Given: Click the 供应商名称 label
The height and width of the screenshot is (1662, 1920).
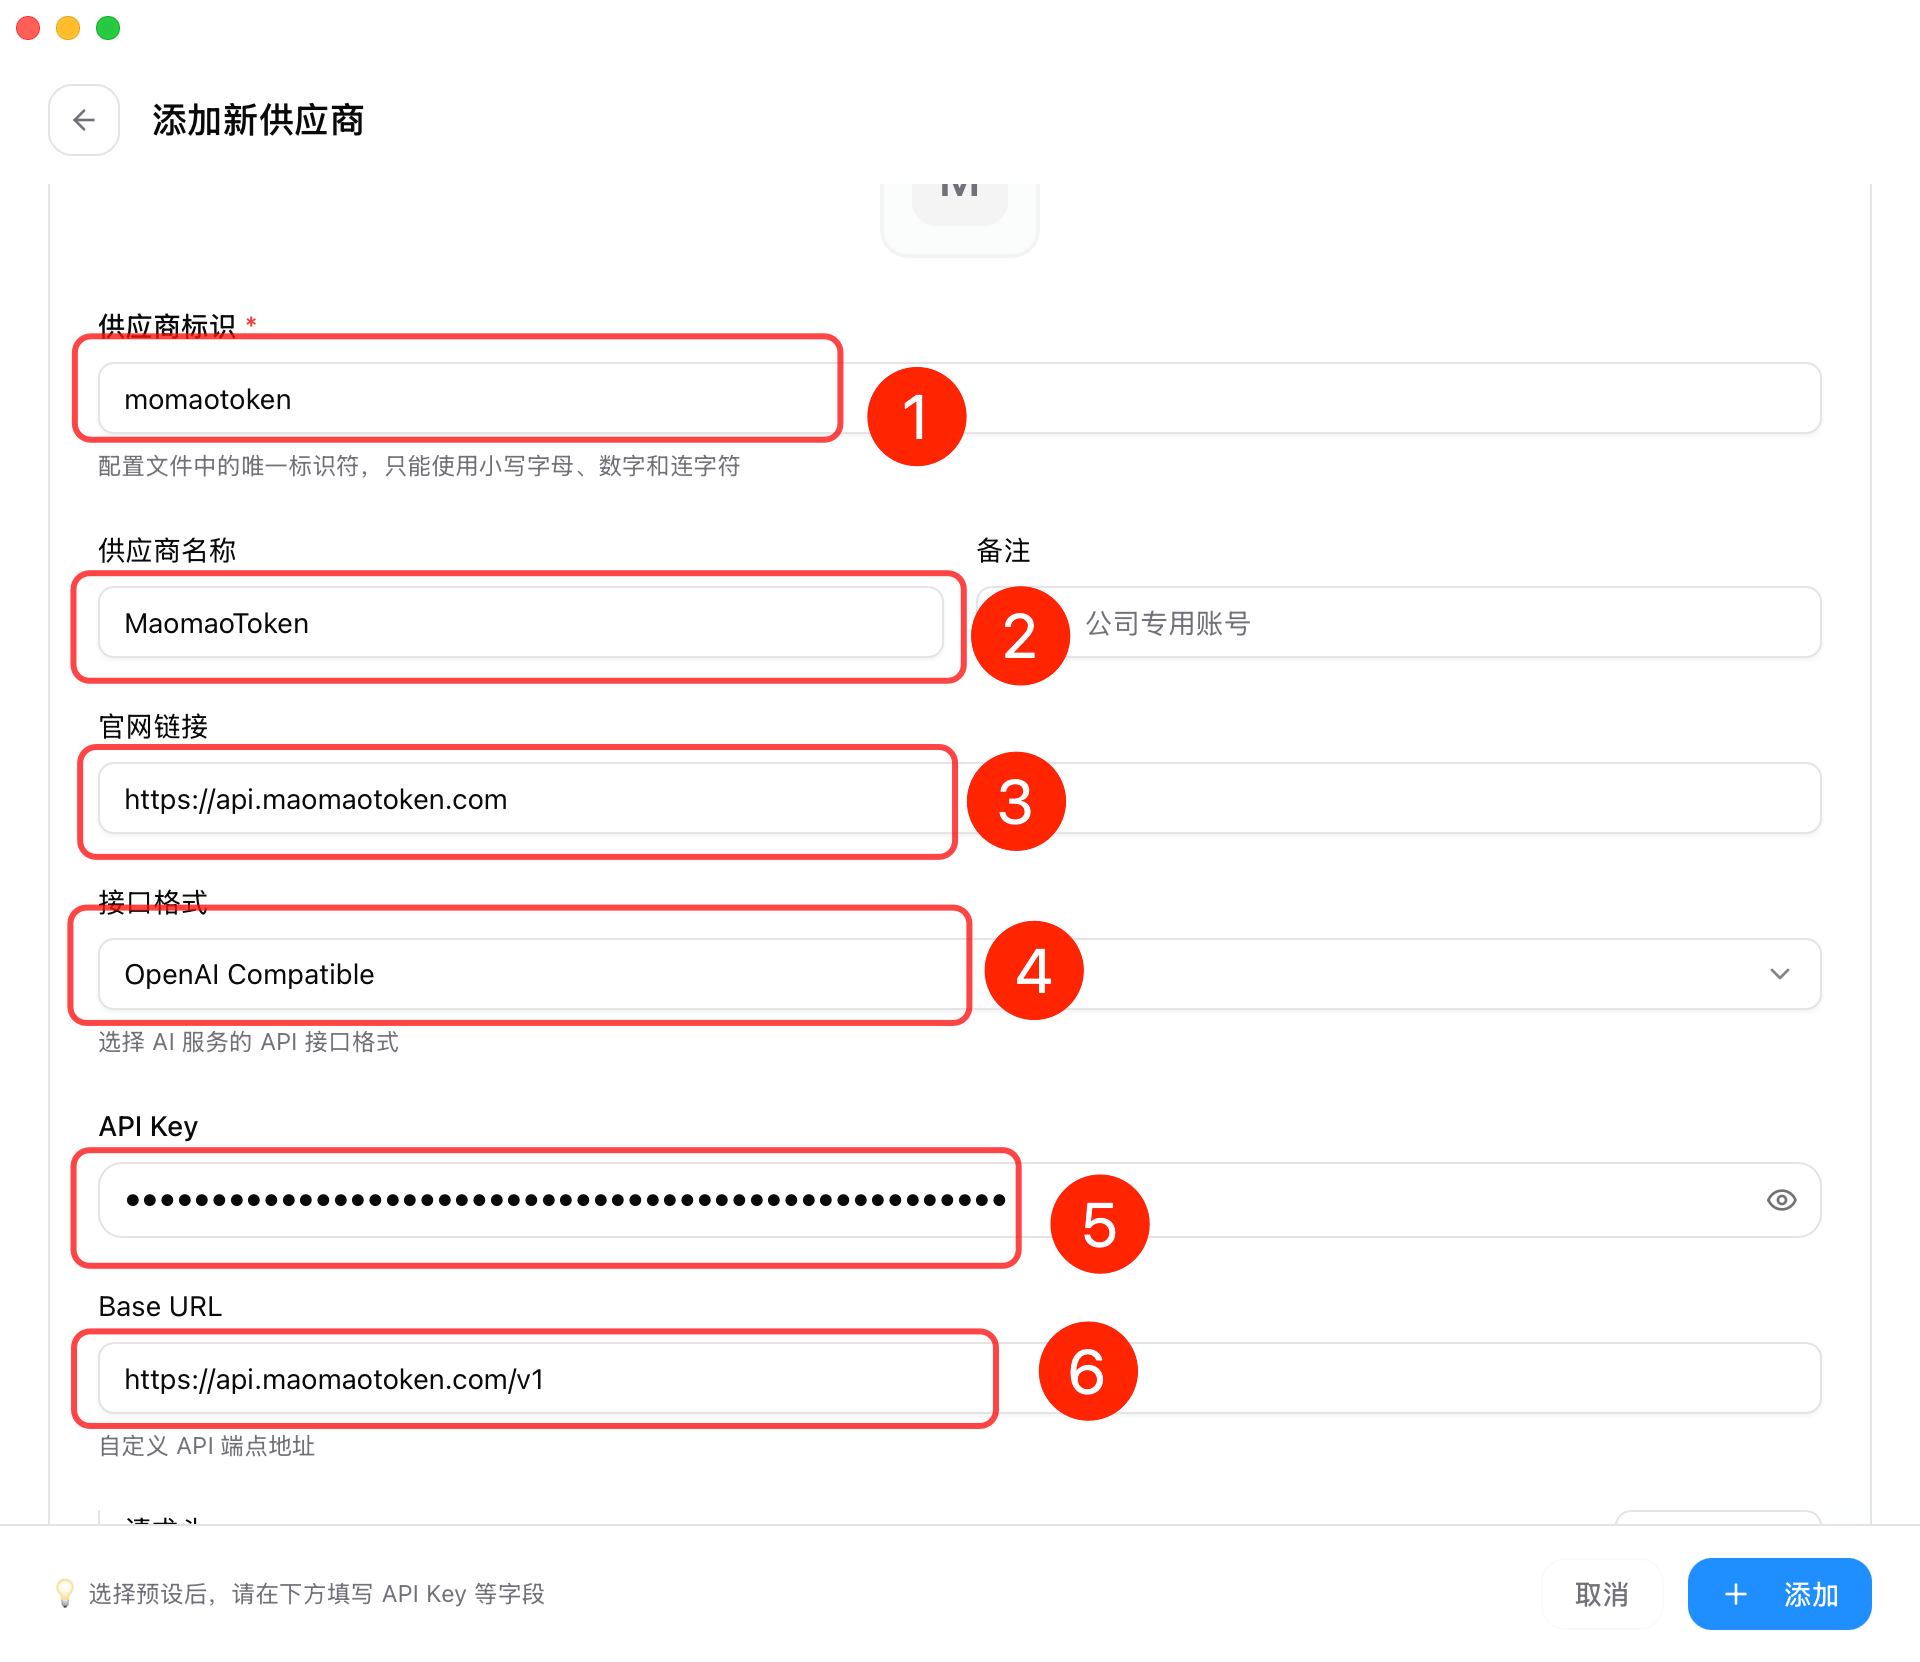Looking at the screenshot, I should click(167, 550).
